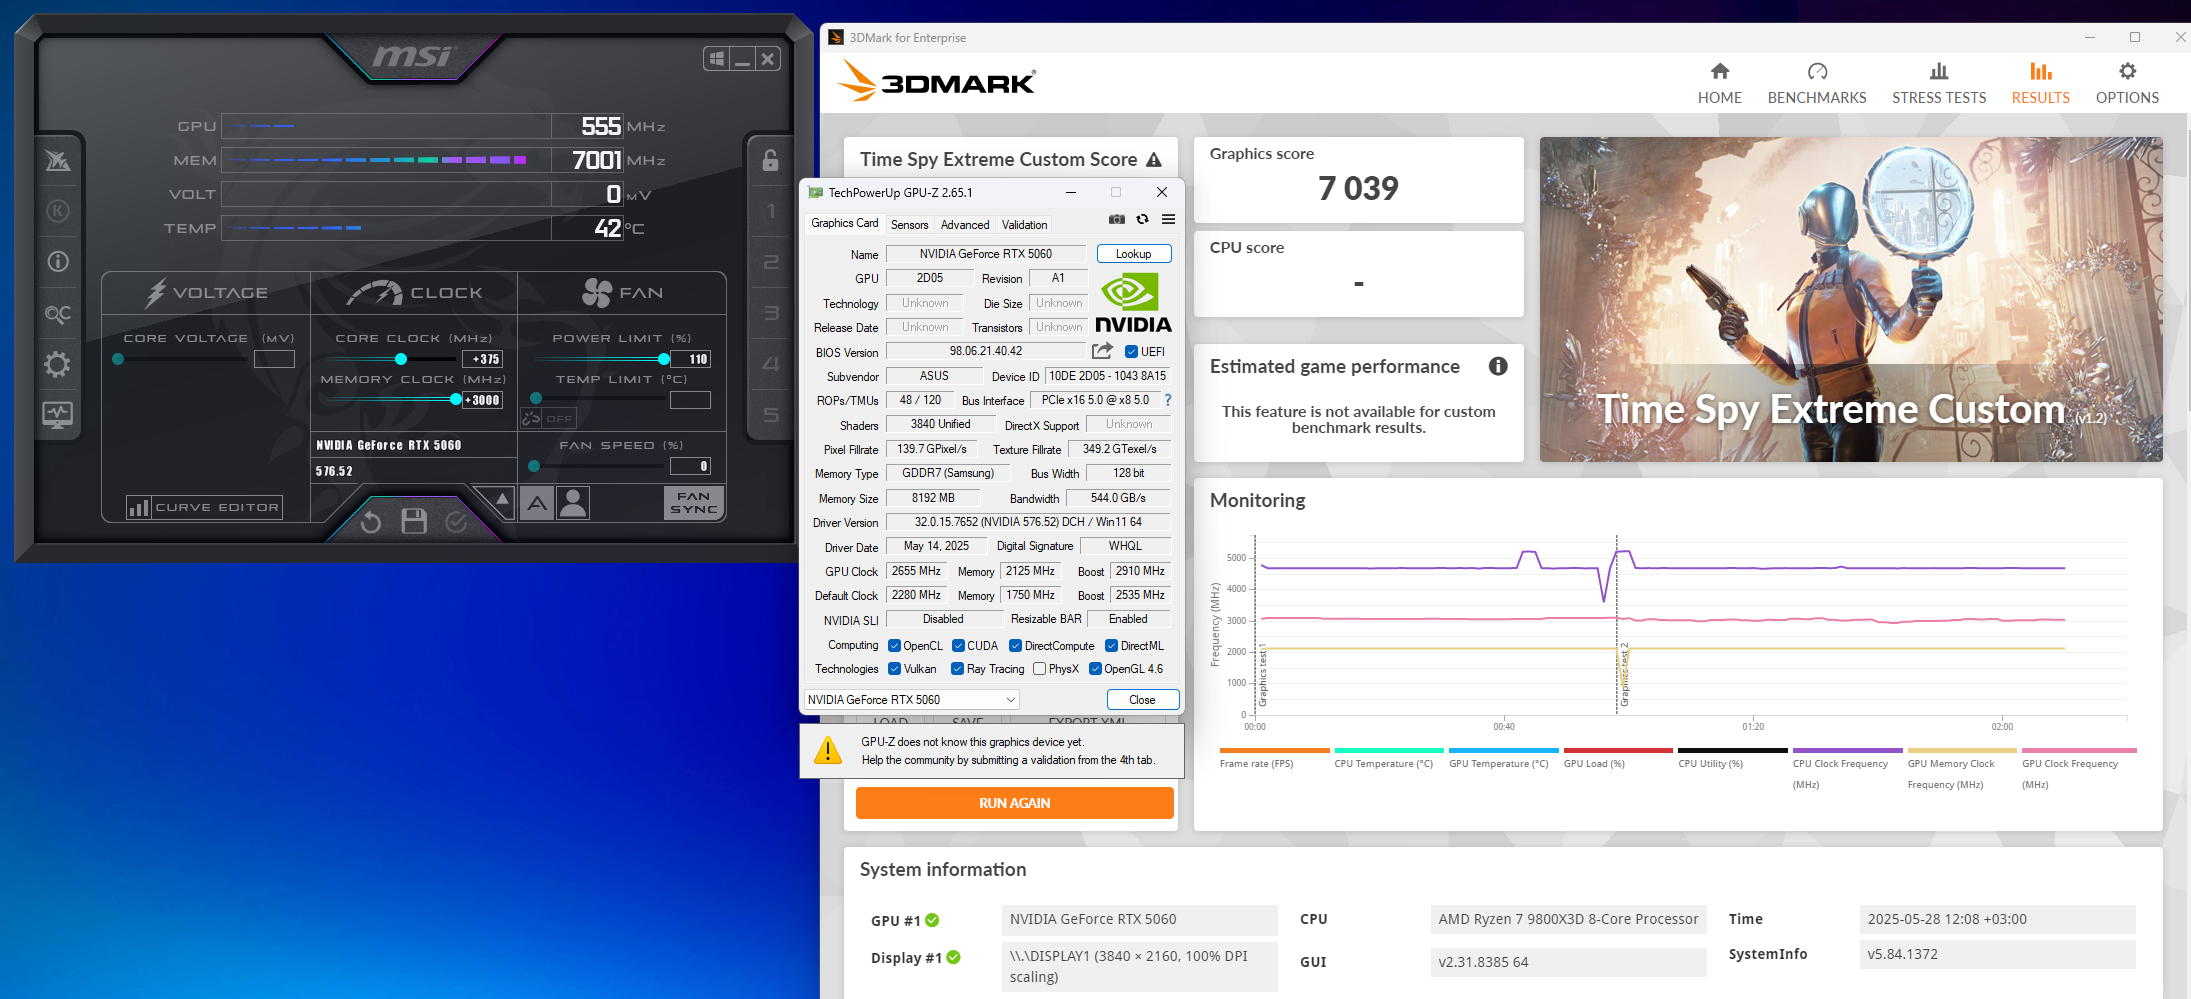Reset Afterburner settings with the revert arrow
The image size is (2191, 999).
pyautogui.click(x=371, y=521)
